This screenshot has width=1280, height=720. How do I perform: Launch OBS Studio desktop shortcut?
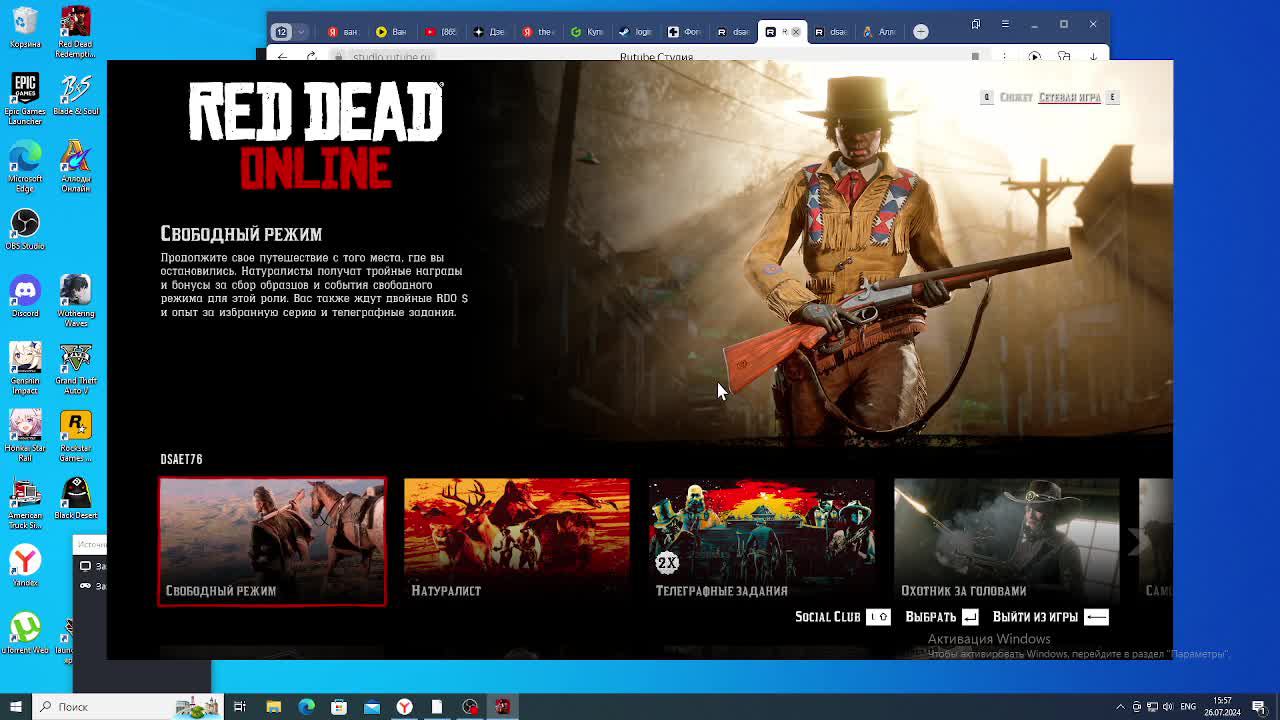point(25,228)
